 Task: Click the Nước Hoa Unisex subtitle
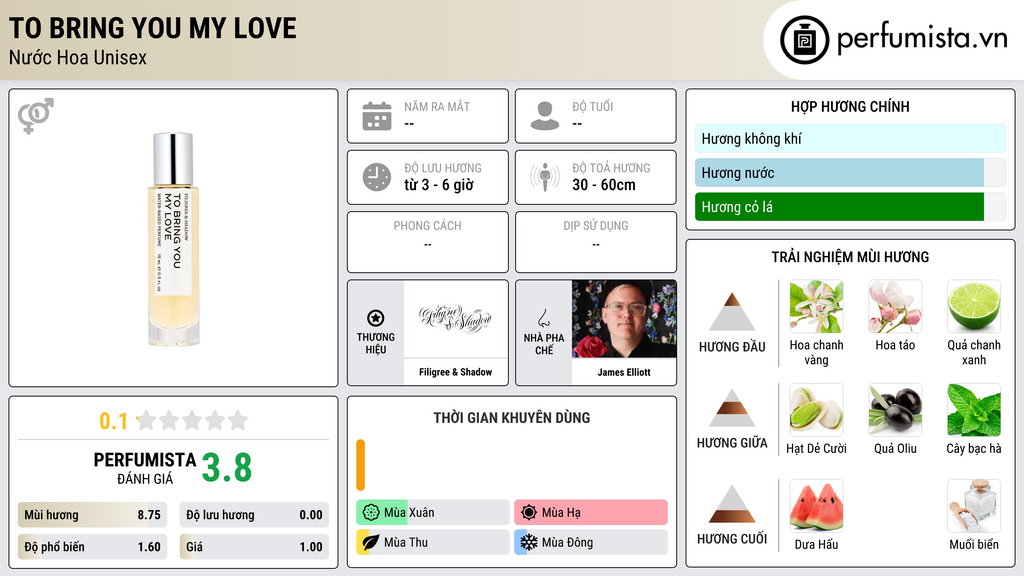coord(78,57)
